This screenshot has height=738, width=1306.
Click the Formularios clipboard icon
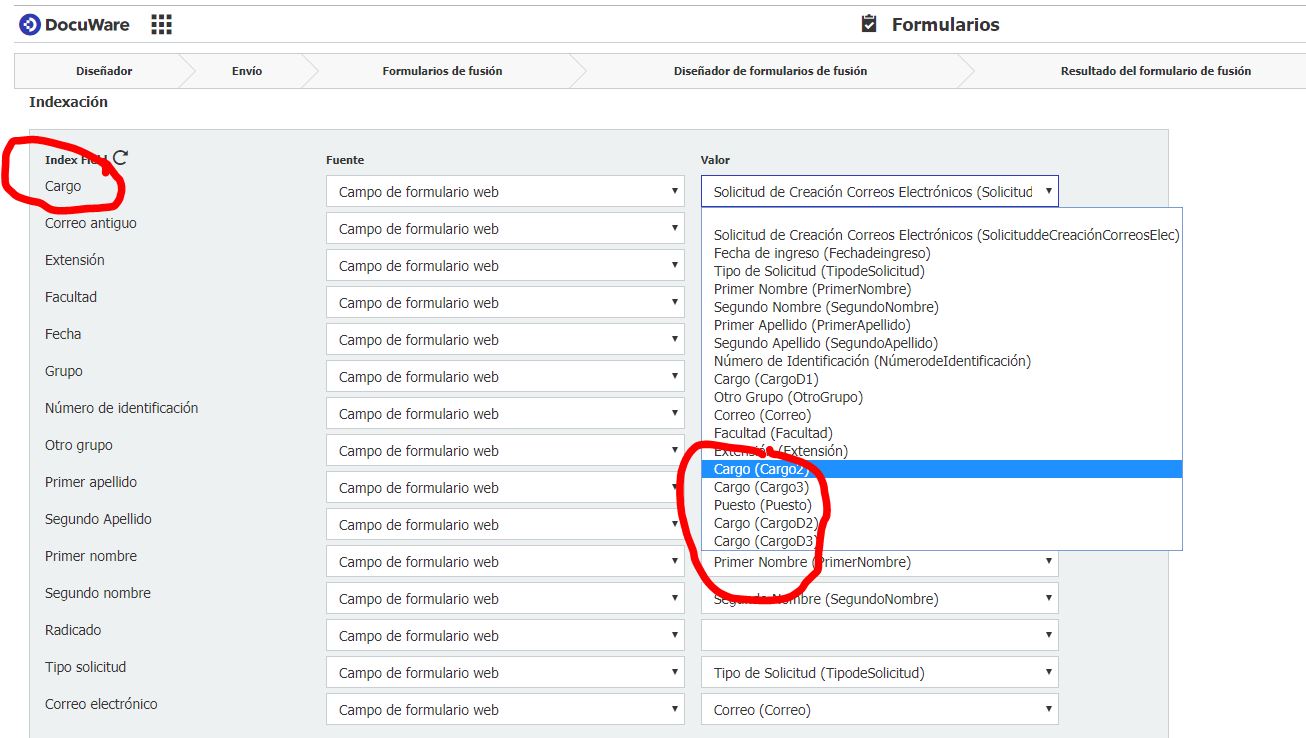[869, 24]
